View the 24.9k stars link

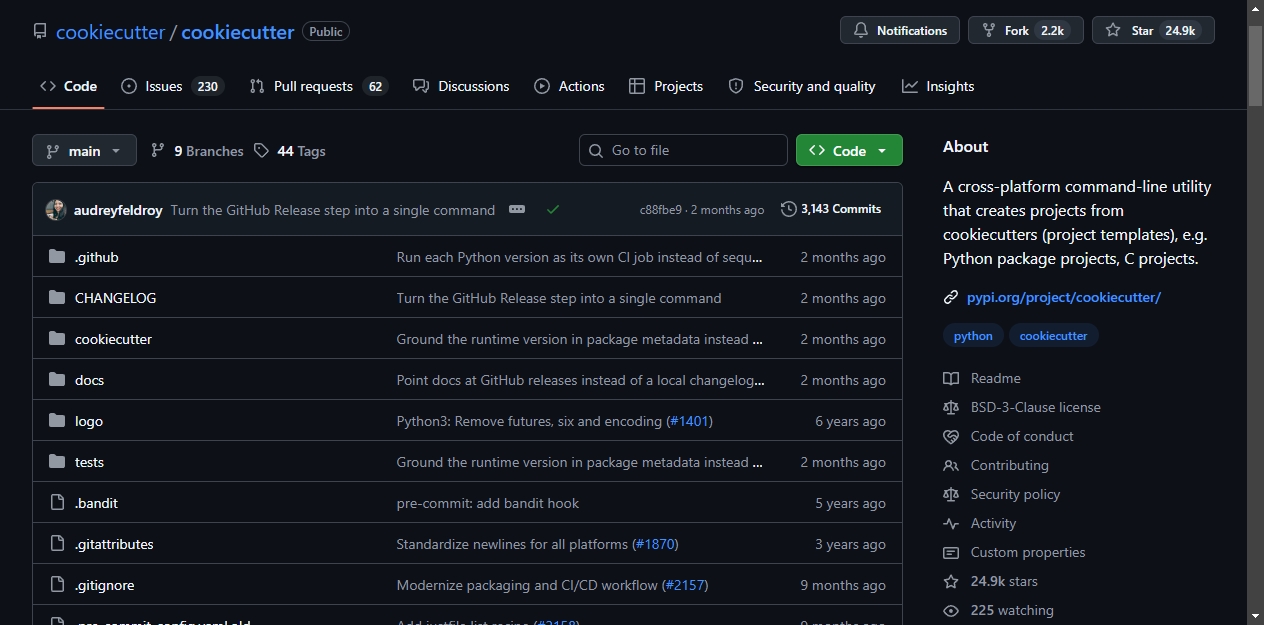coord(991,581)
